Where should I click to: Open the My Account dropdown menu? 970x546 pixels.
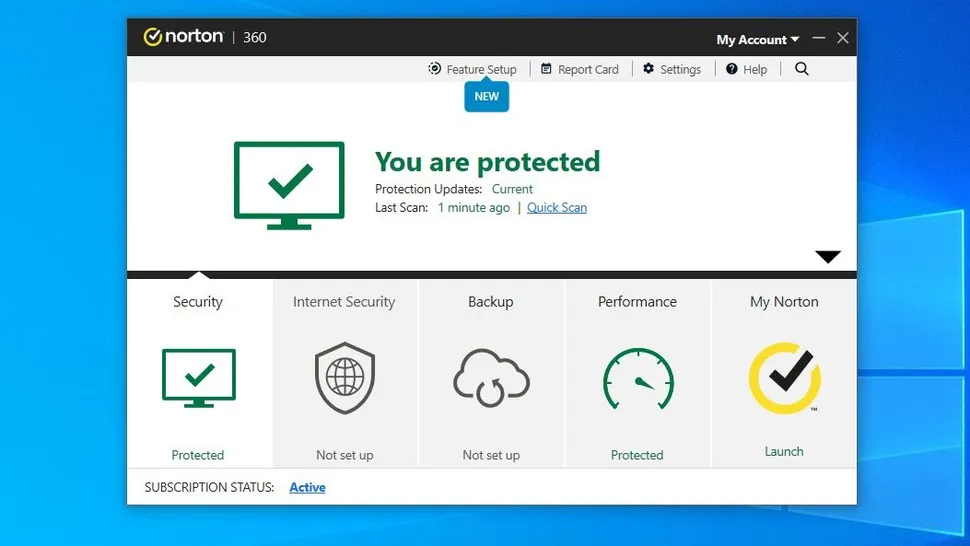[757, 40]
